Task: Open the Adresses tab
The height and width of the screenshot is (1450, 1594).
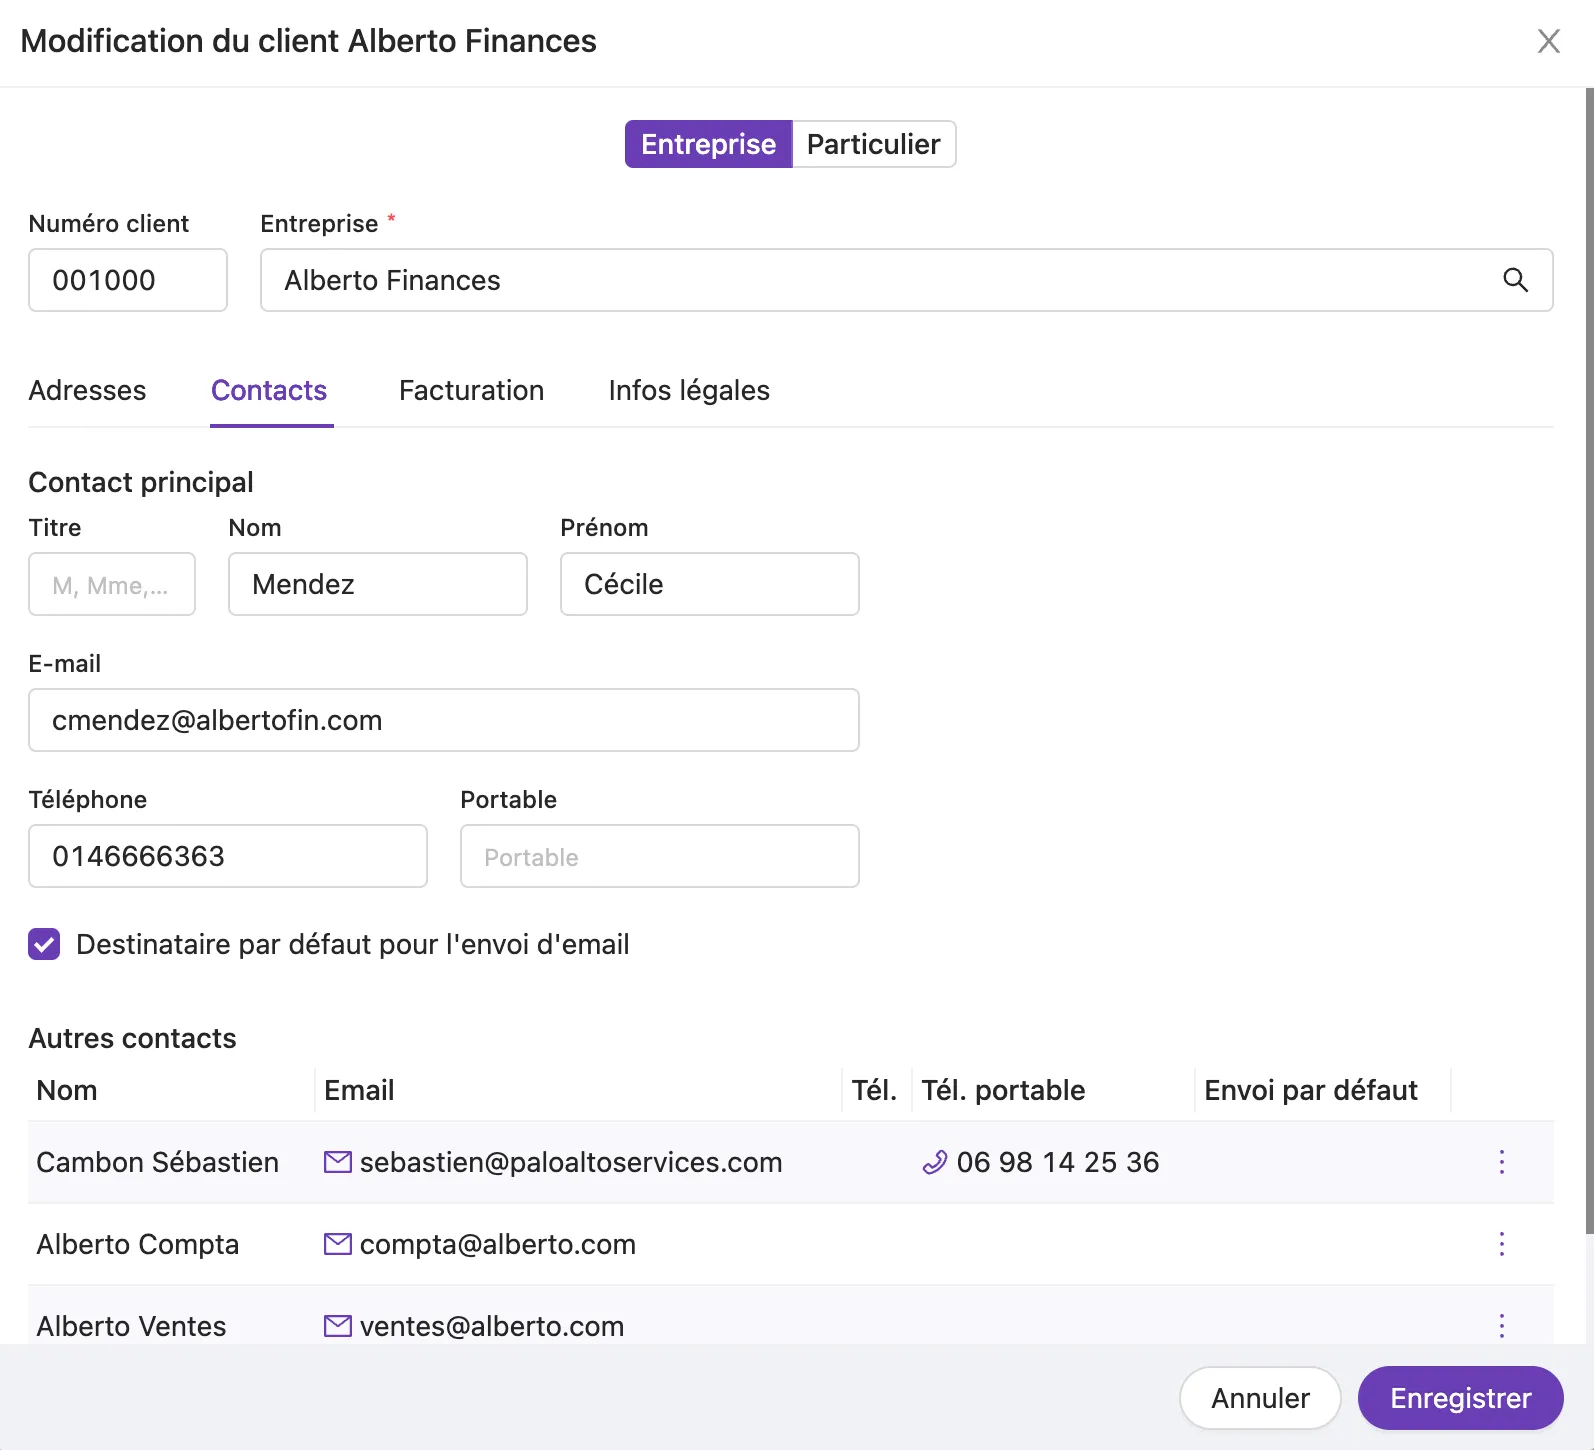Action: click(x=87, y=390)
